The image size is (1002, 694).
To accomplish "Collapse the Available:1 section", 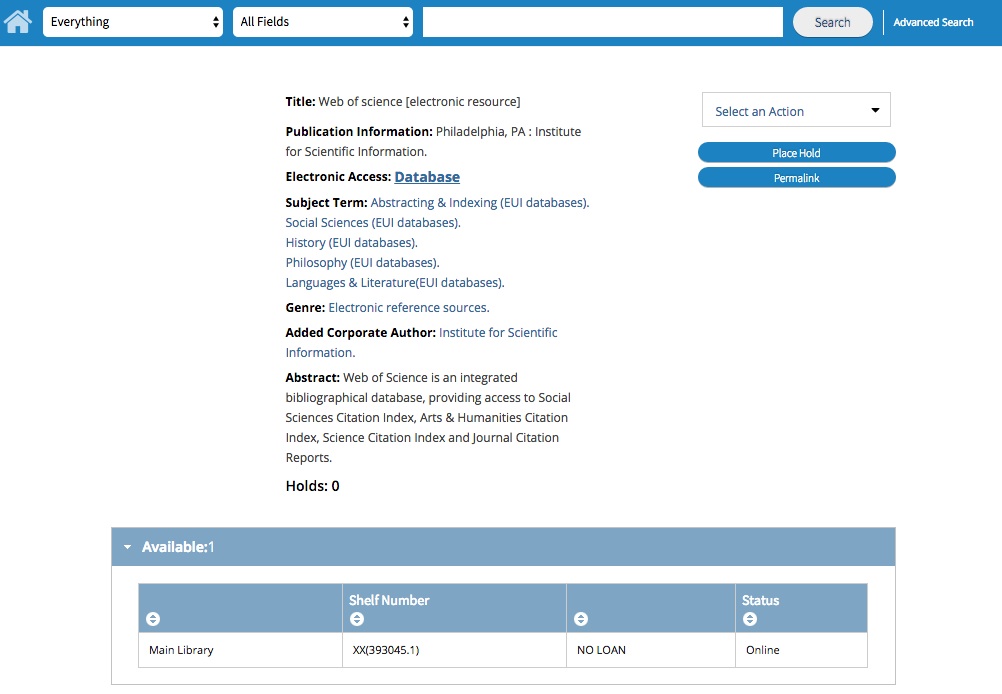I will point(127,547).
